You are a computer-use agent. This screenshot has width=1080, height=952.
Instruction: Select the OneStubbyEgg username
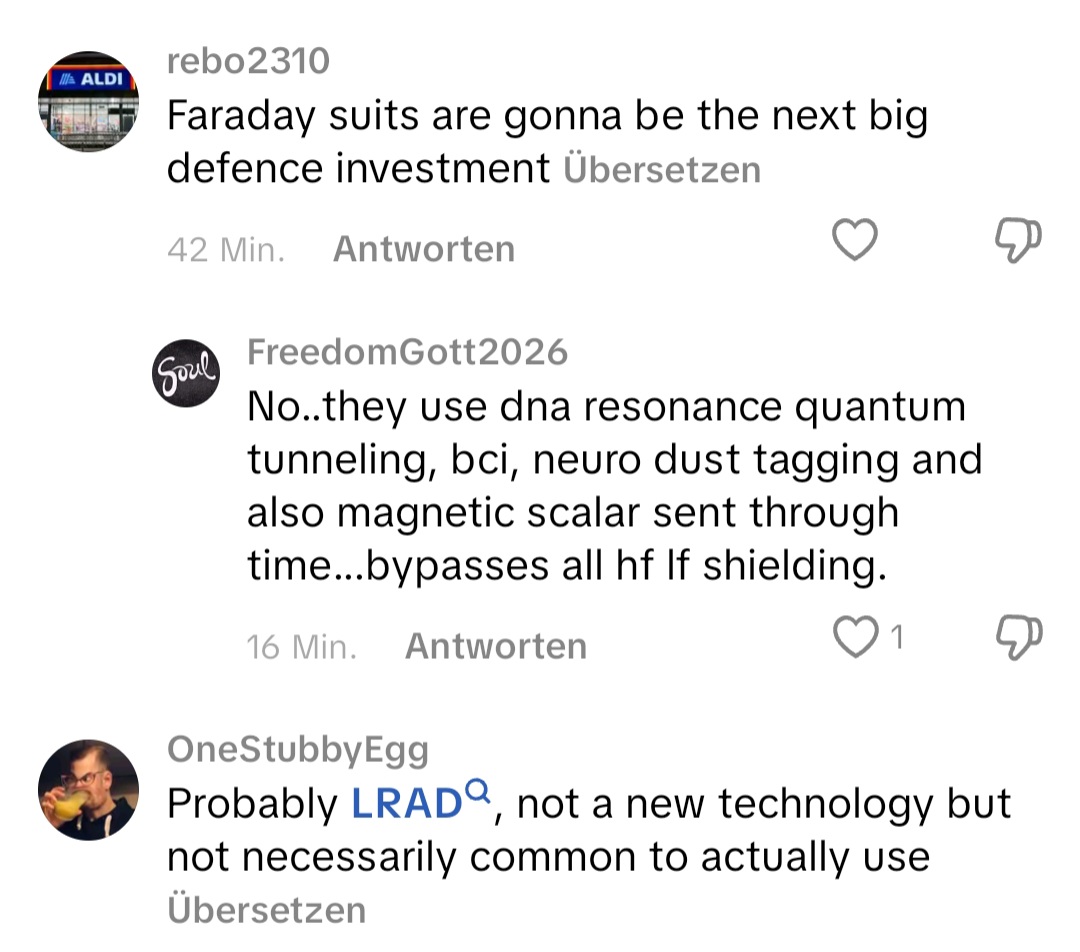pyautogui.click(x=298, y=749)
